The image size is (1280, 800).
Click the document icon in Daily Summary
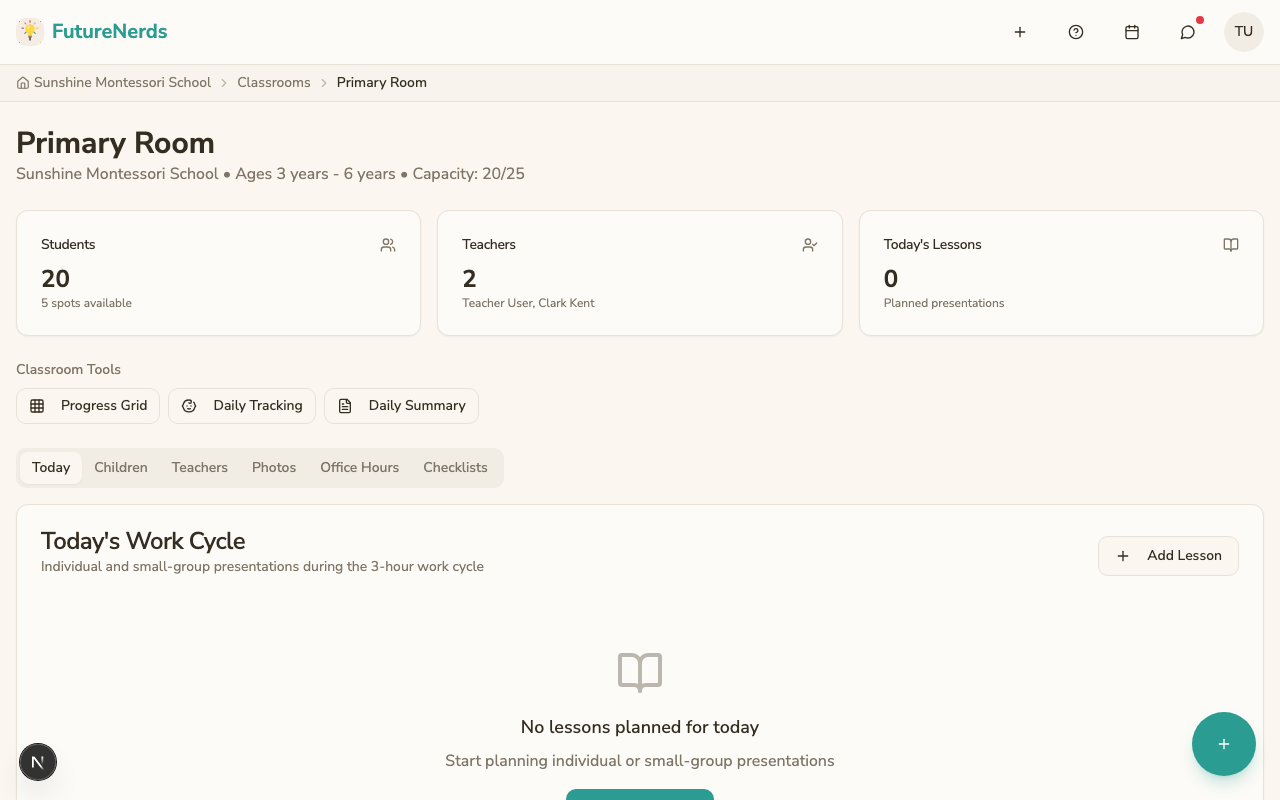click(346, 405)
